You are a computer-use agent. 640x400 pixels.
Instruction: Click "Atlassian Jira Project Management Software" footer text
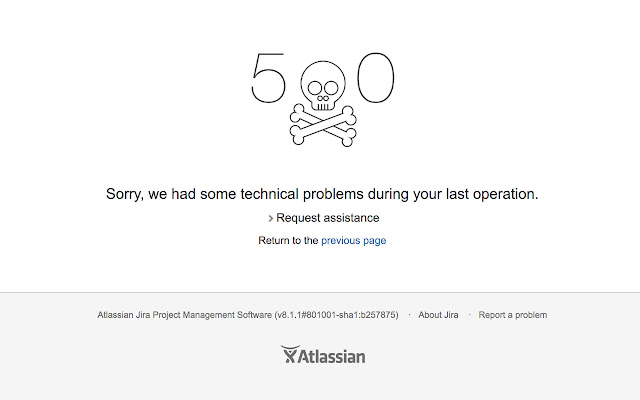click(184, 315)
